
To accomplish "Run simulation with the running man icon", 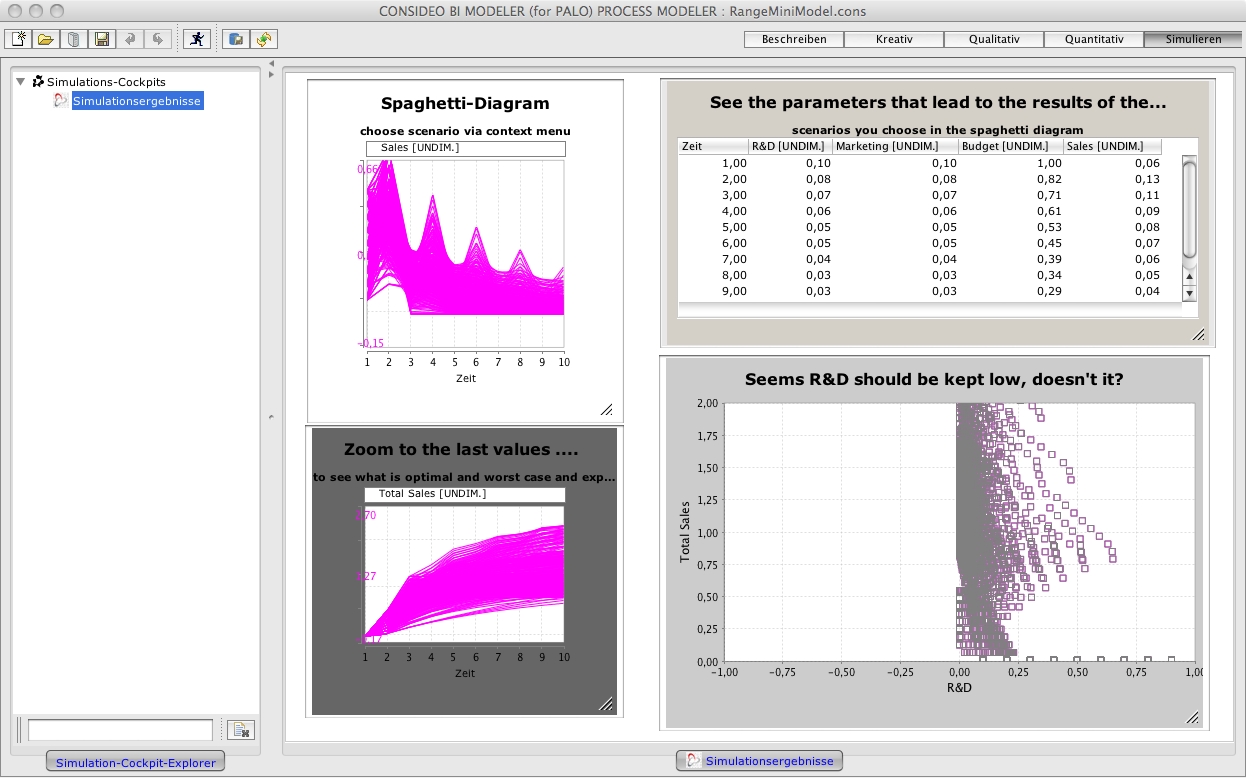I will pyautogui.click(x=197, y=39).
